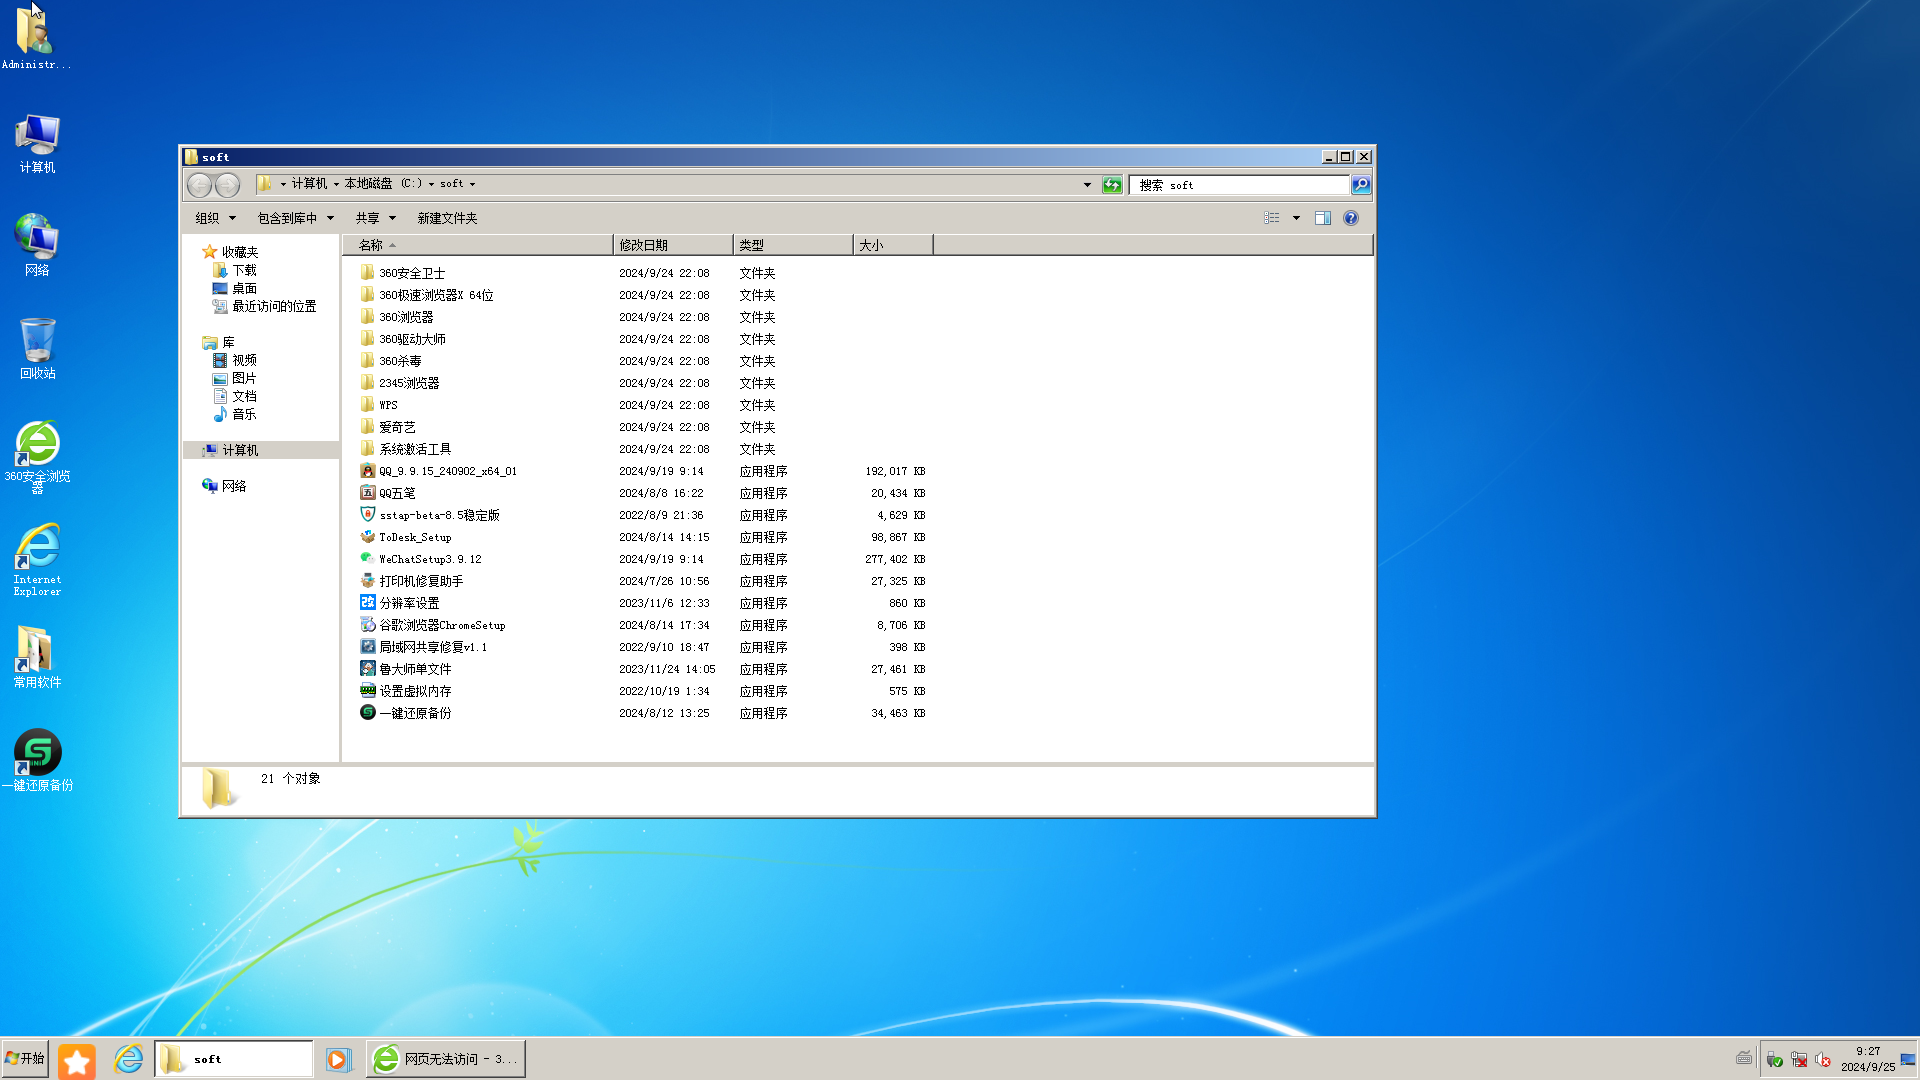The width and height of the screenshot is (1920, 1080).
Task: Select the 局域网共享修复v1.1 icon
Action: 368,646
